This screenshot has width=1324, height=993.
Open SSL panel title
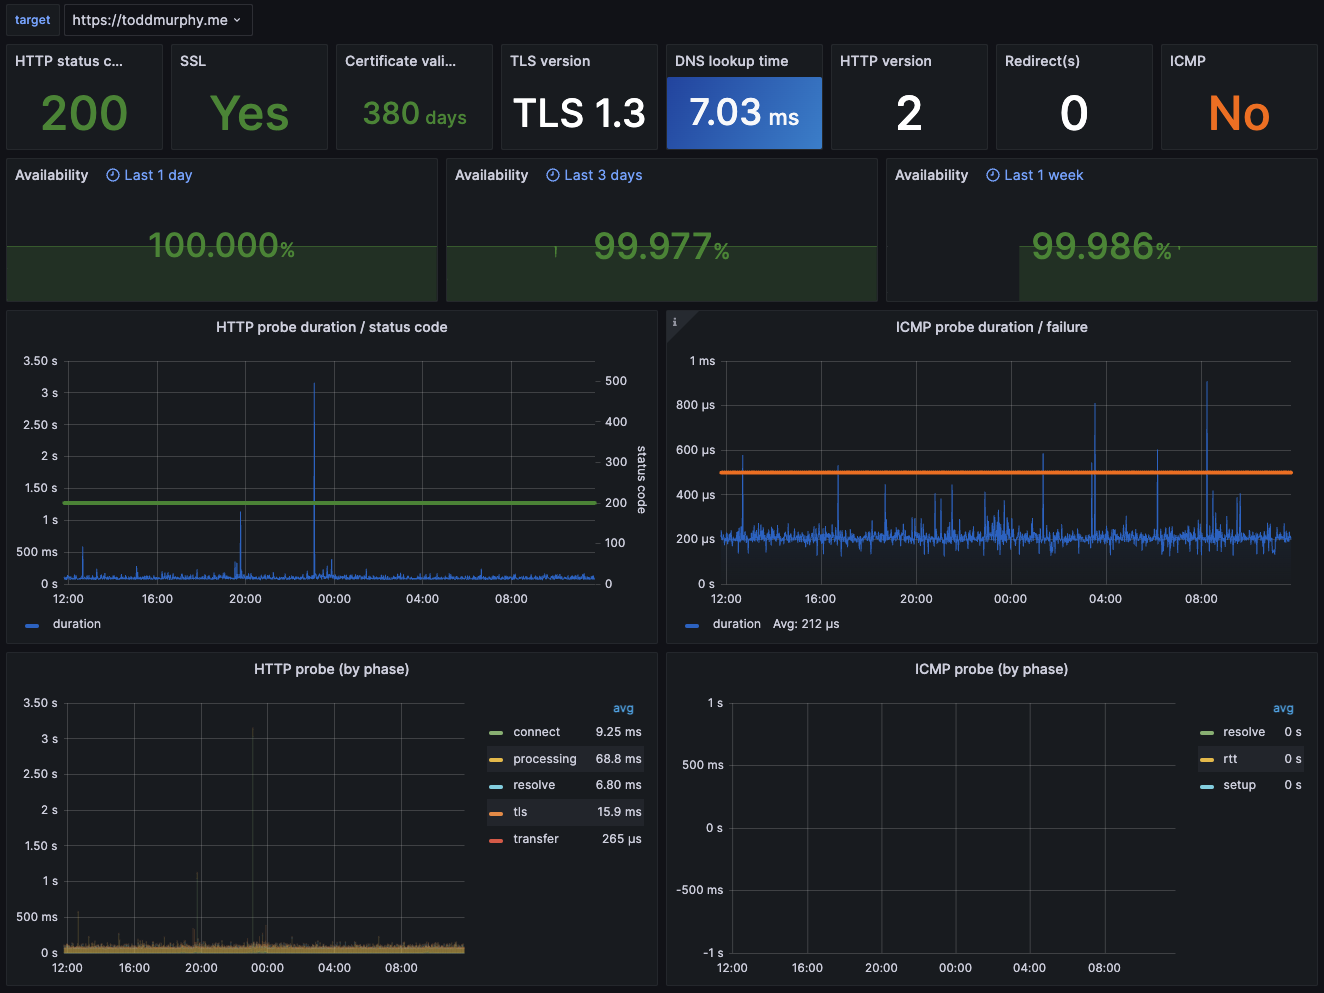click(193, 61)
